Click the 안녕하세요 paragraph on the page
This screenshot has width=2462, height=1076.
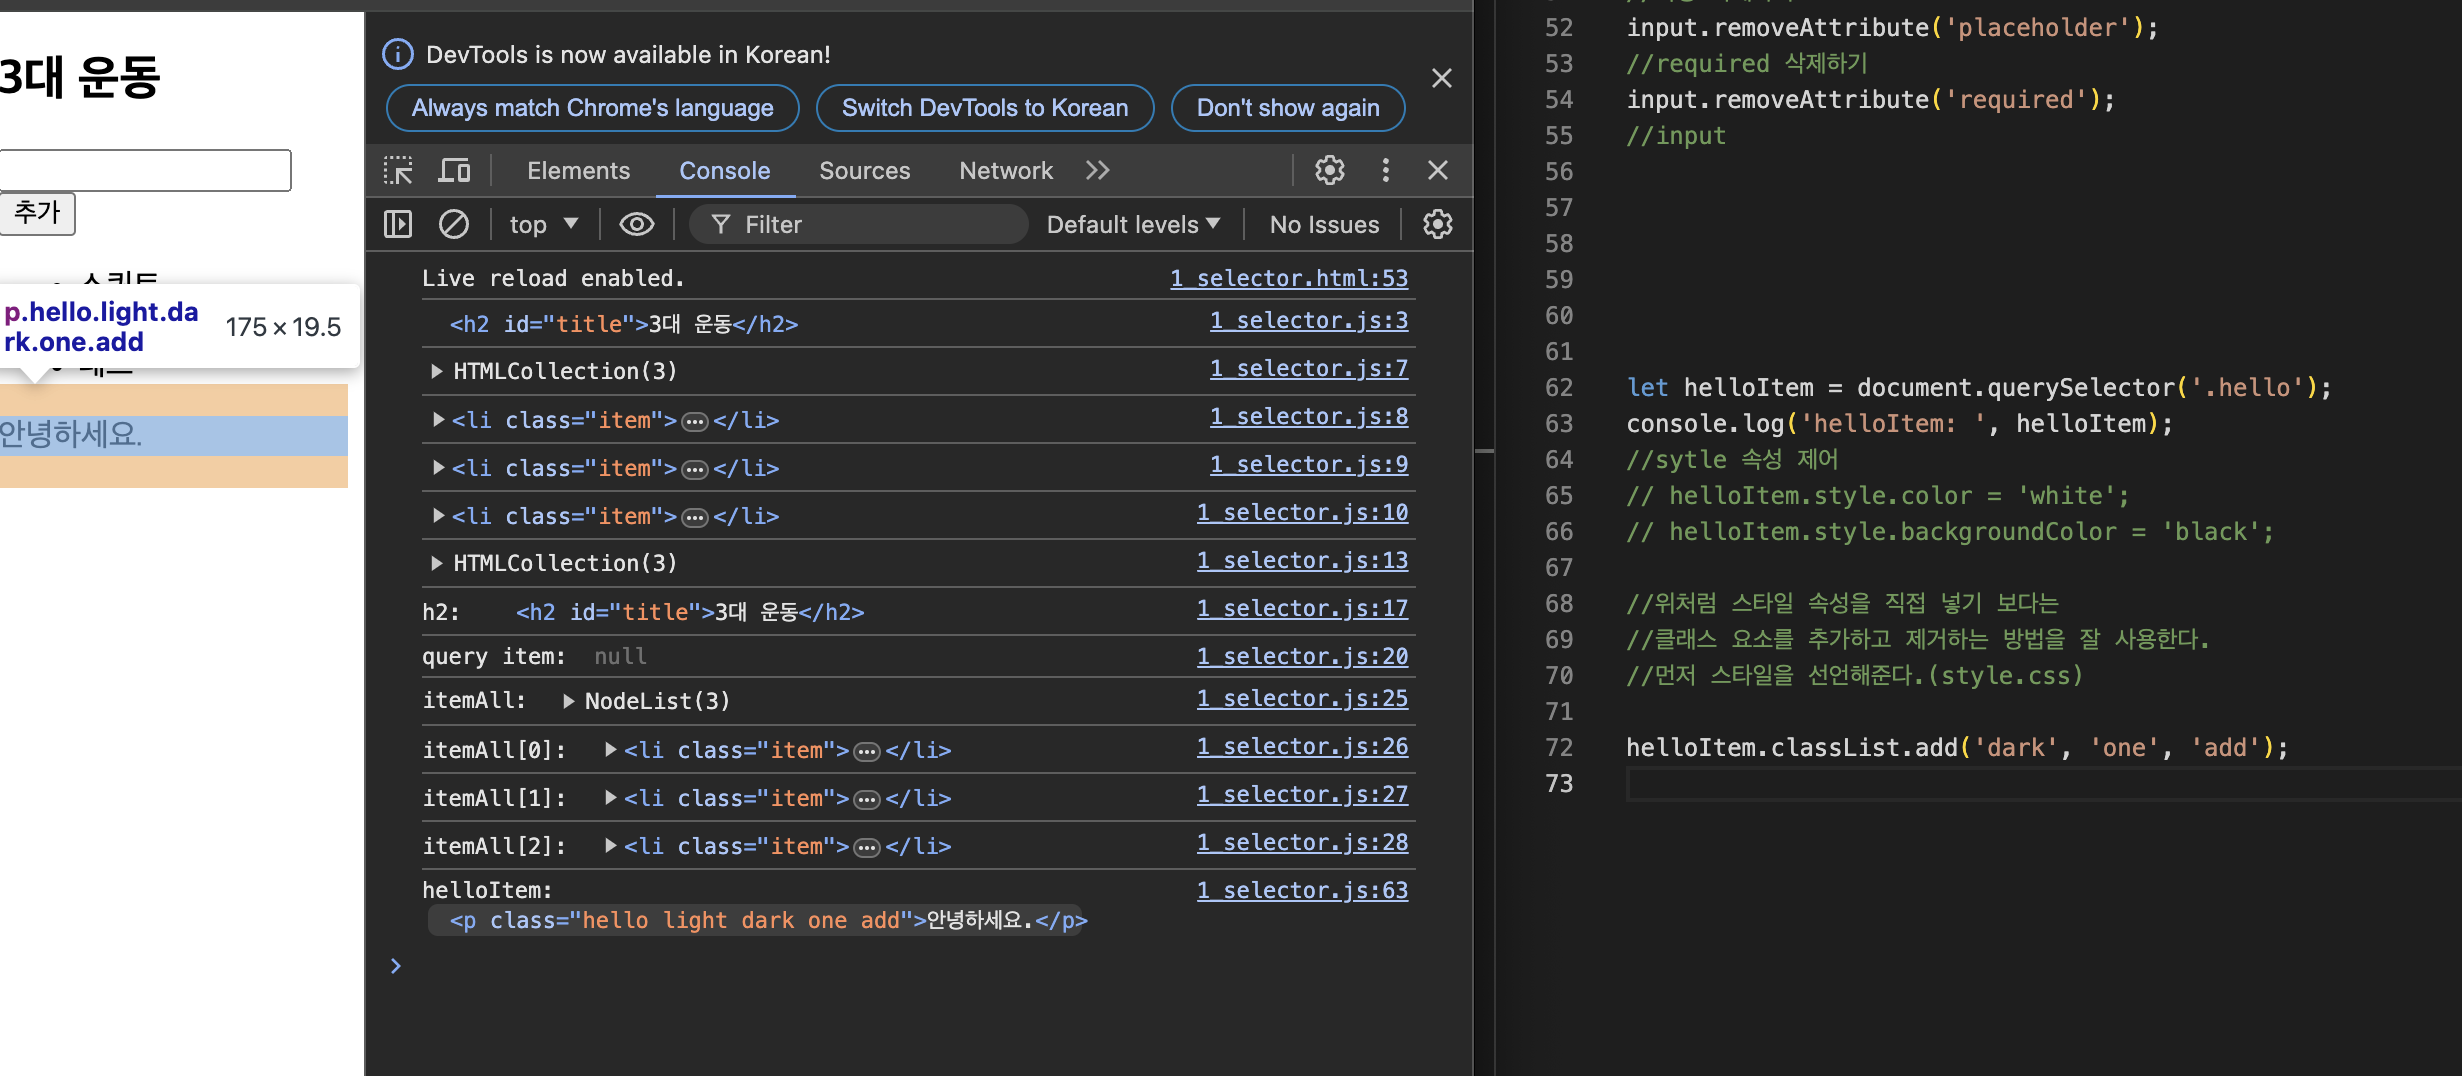click(174, 435)
